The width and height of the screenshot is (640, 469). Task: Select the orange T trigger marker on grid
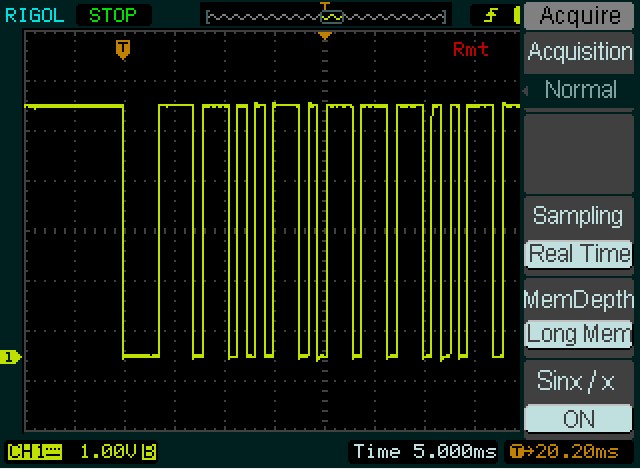[123, 49]
